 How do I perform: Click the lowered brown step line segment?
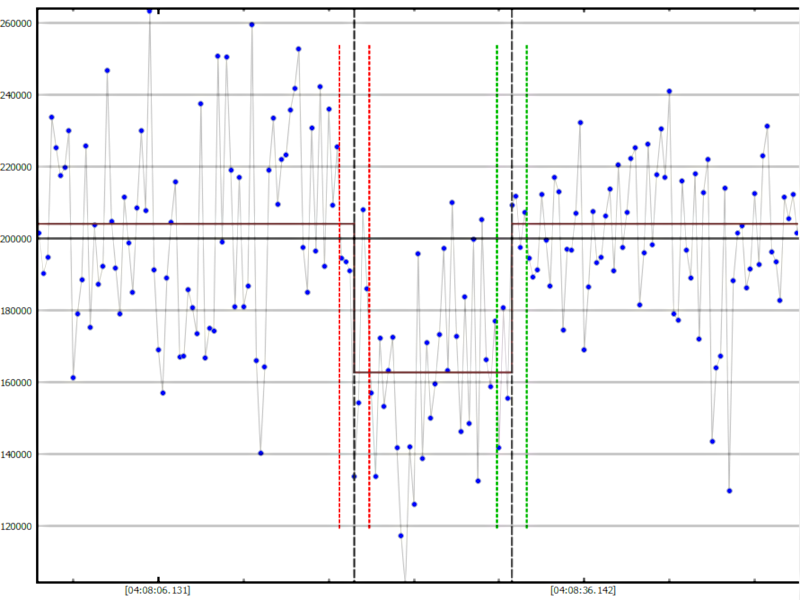[x=433, y=372]
